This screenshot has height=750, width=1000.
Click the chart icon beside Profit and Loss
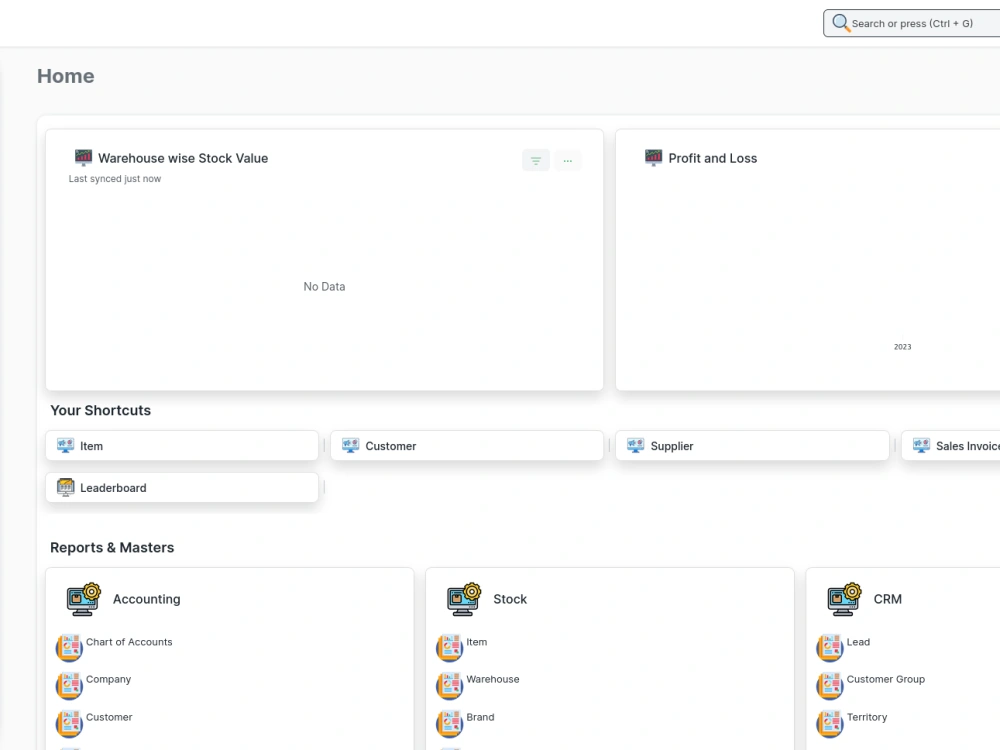pos(653,157)
